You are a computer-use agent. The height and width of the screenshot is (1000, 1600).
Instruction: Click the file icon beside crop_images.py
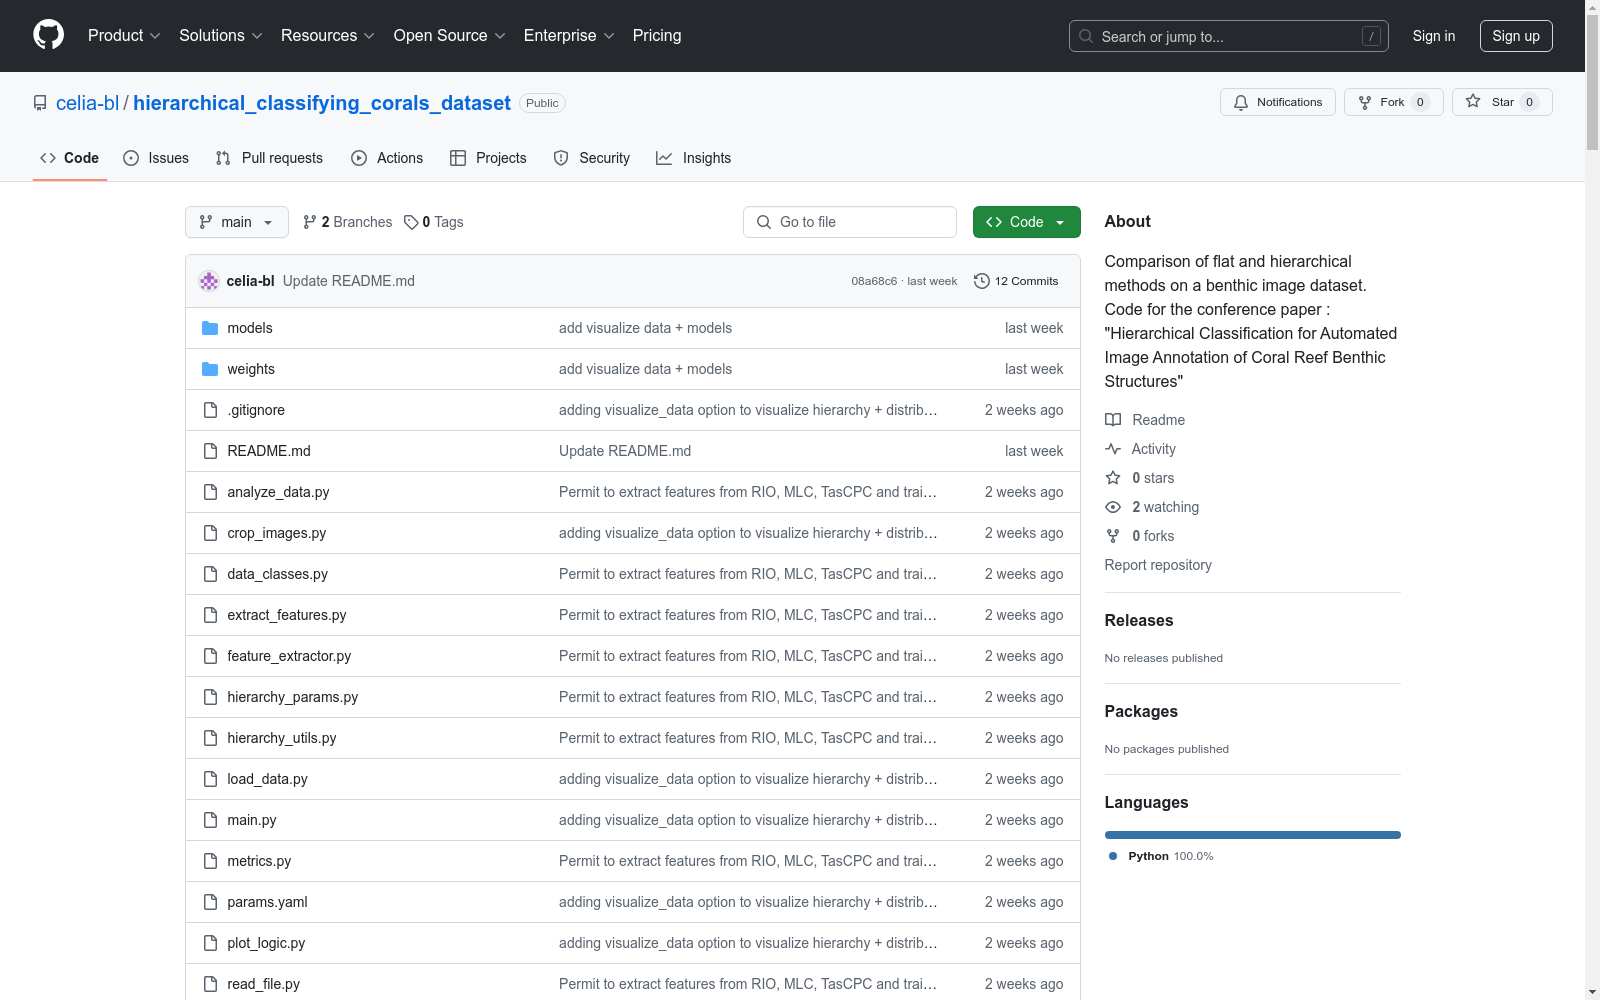point(210,533)
